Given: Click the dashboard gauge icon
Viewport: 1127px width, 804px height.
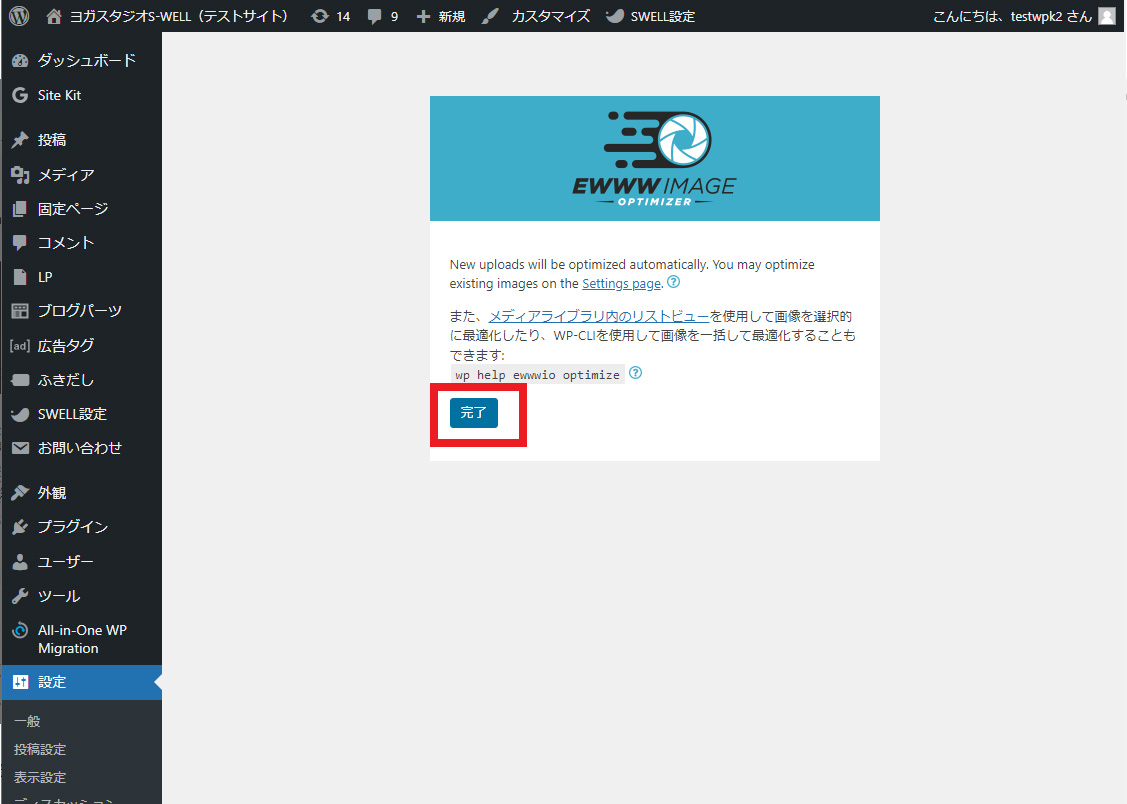Looking at the screenshot, I should pyautogui.click(x=20, y=60).
